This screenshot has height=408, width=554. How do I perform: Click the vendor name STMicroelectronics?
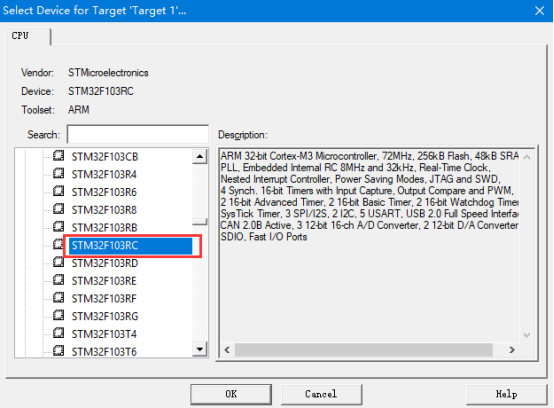[108, 73]
